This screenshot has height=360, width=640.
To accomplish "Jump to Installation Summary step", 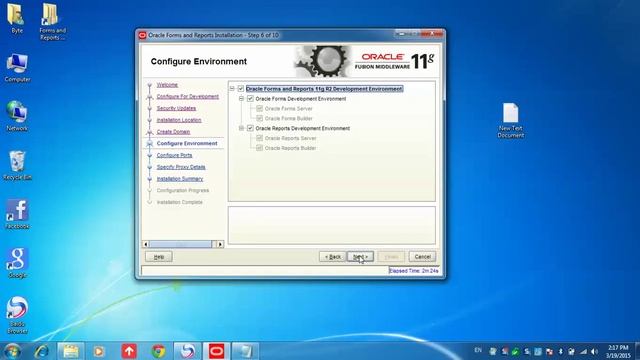I will (x=180, y=179).
